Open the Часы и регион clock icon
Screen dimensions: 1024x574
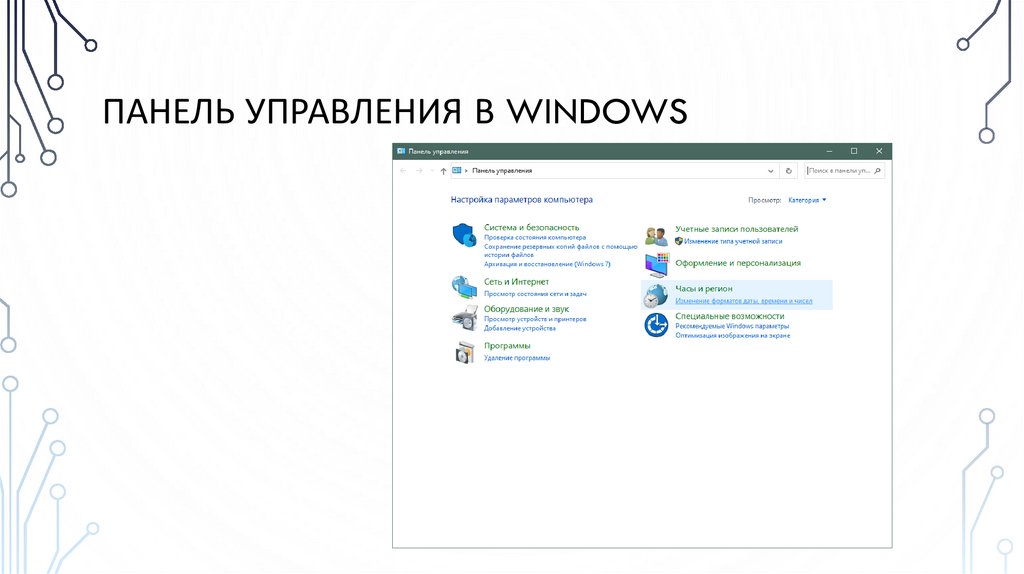[656, 295]
